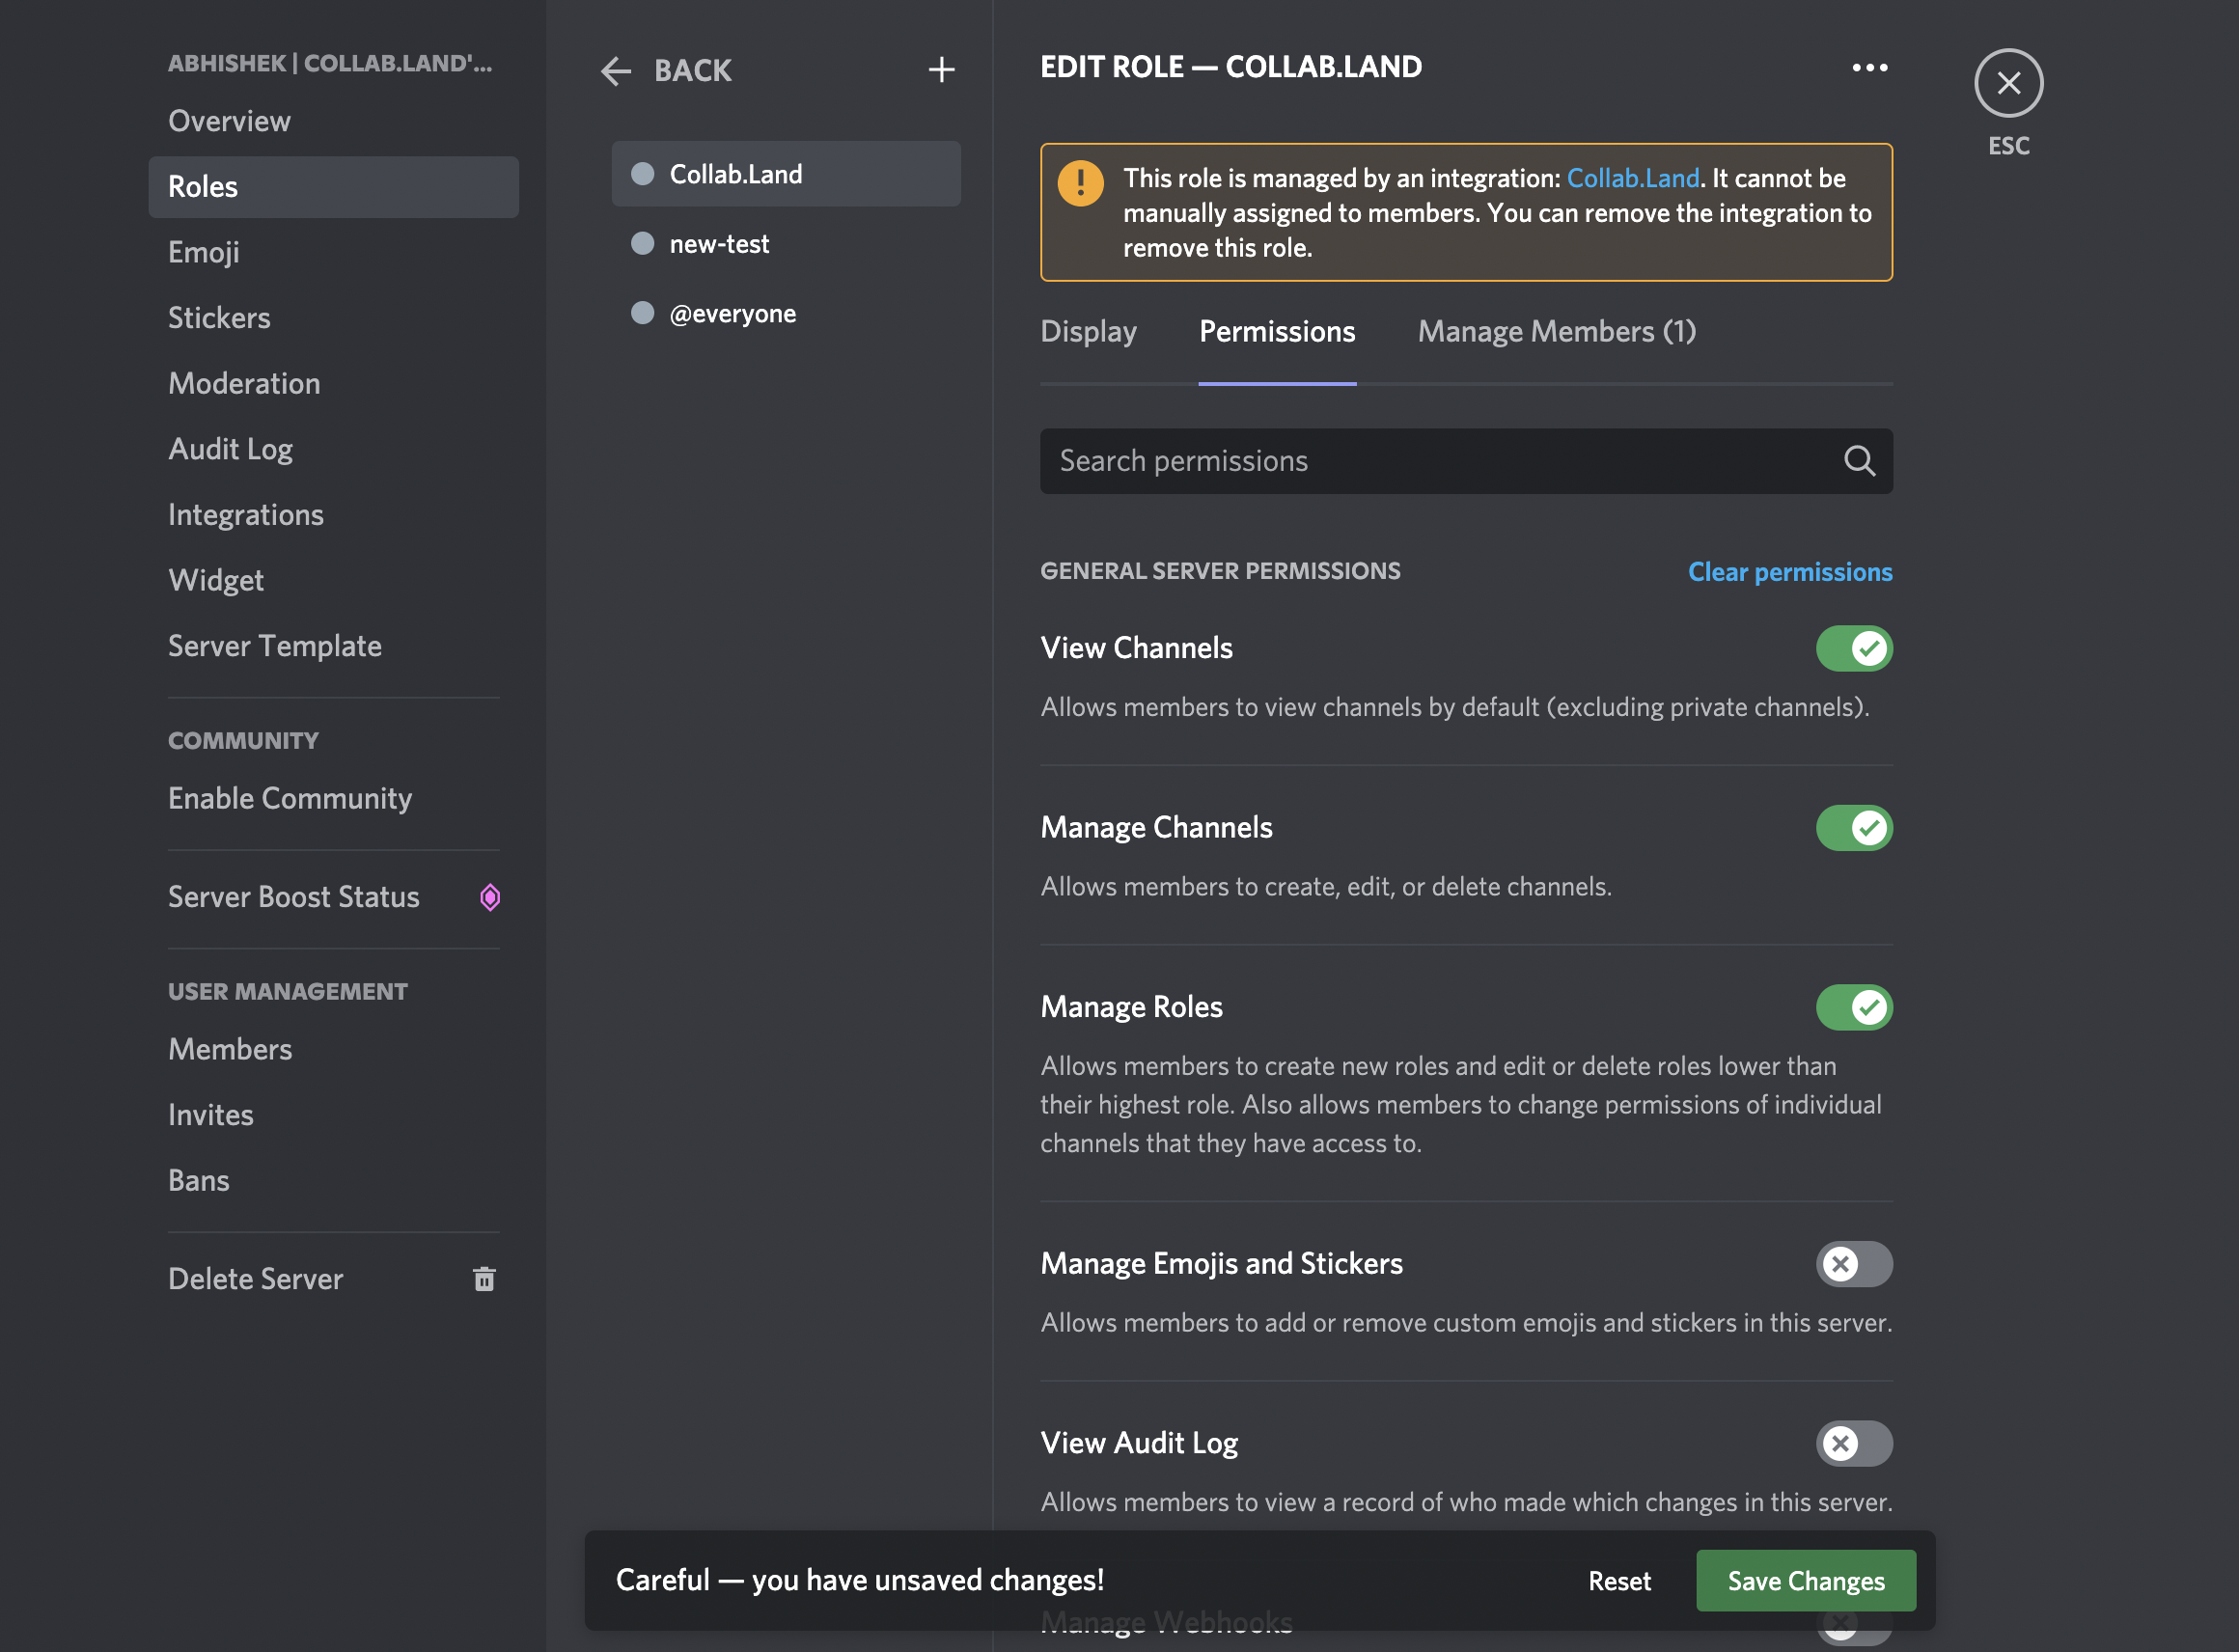Click the color dot next to the Collab.Land role
Image resolution: width=2239 pixels, height=1652 pixels.
click(643, 173)
